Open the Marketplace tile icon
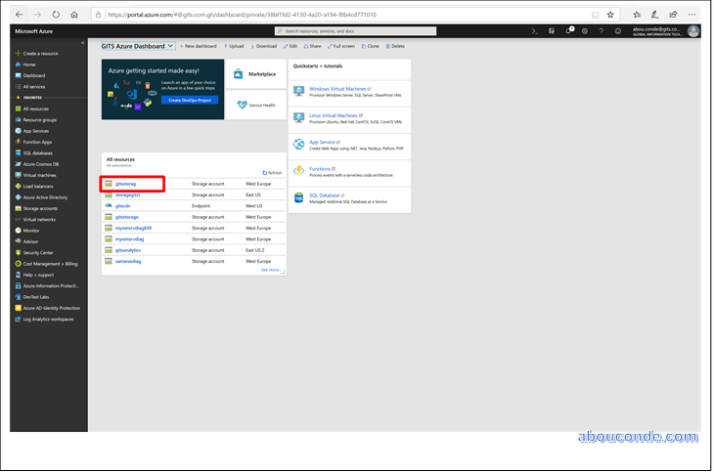Screen dimensions: 714x472 click(x=238, y=74)
